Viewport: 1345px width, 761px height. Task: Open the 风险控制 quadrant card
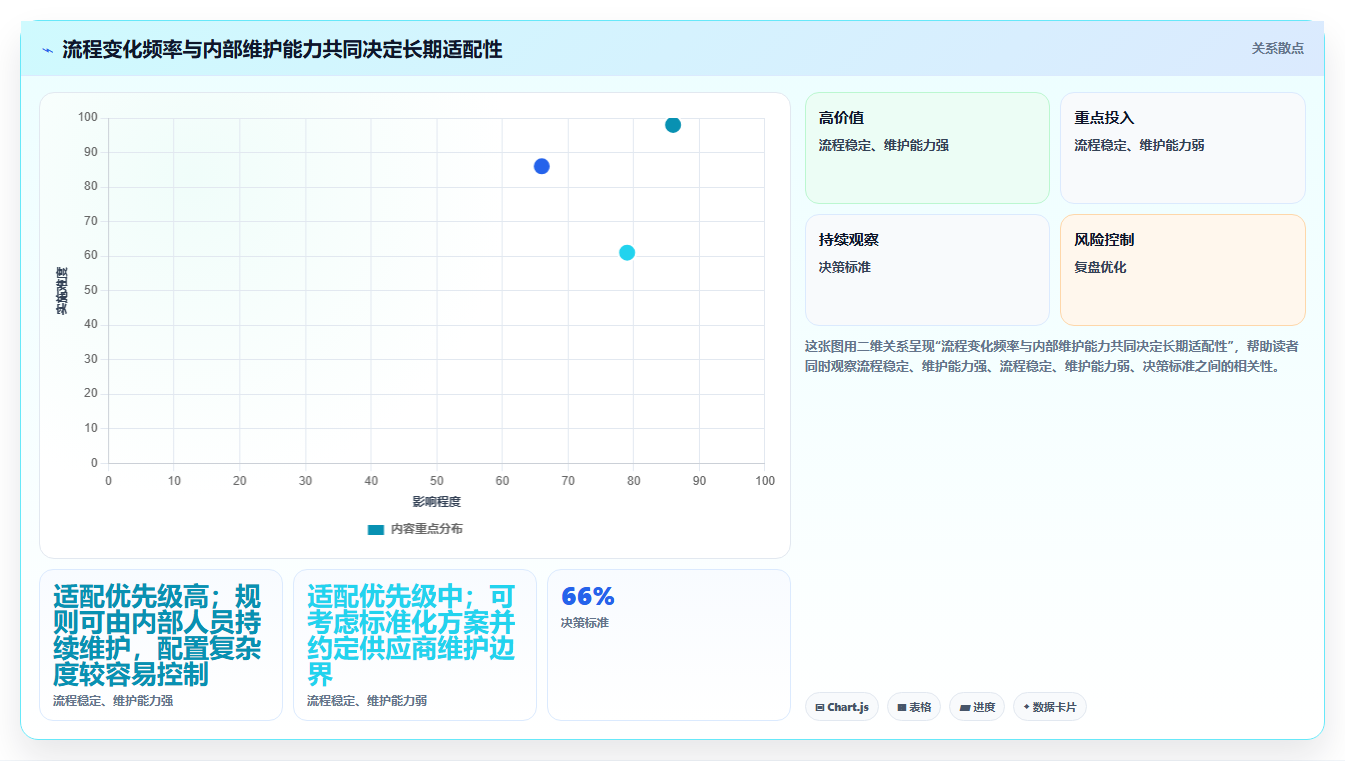(1183, 270)
